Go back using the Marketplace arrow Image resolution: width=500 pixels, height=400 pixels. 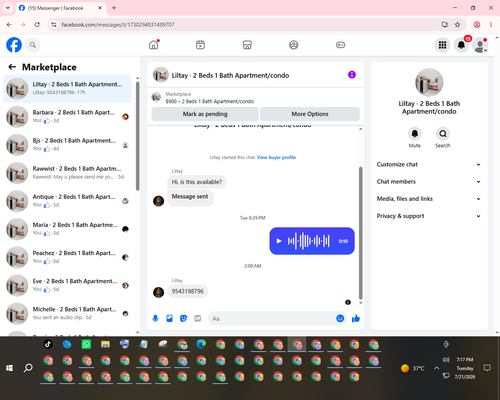12,67
